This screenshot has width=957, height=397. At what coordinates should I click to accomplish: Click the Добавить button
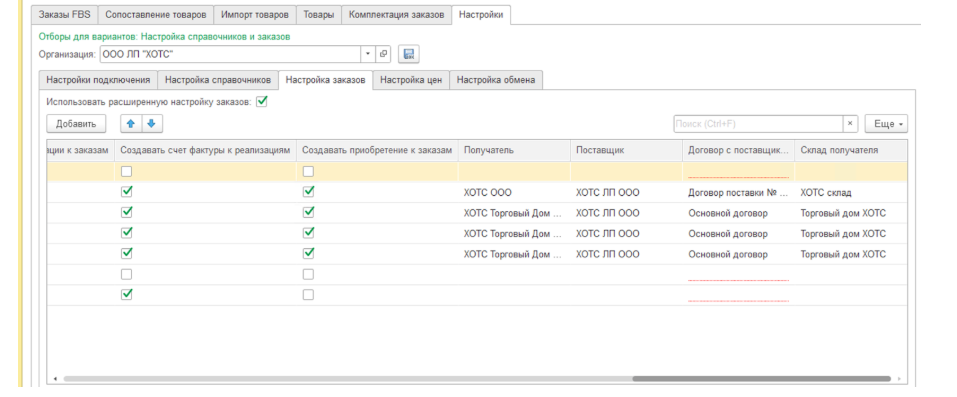76,124
